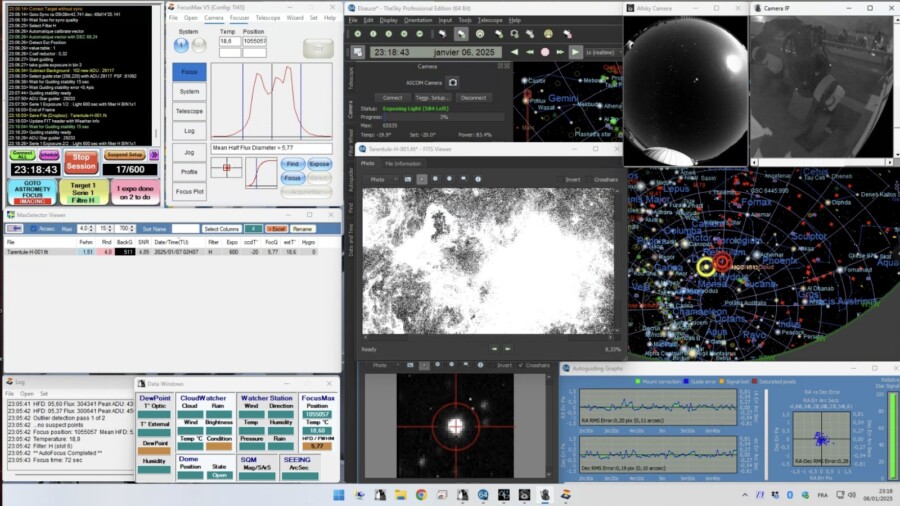This screenshot has height=506, width=900.
Task: Click the computer clock icon beside the time display
Action: click(x=358, y=52)
